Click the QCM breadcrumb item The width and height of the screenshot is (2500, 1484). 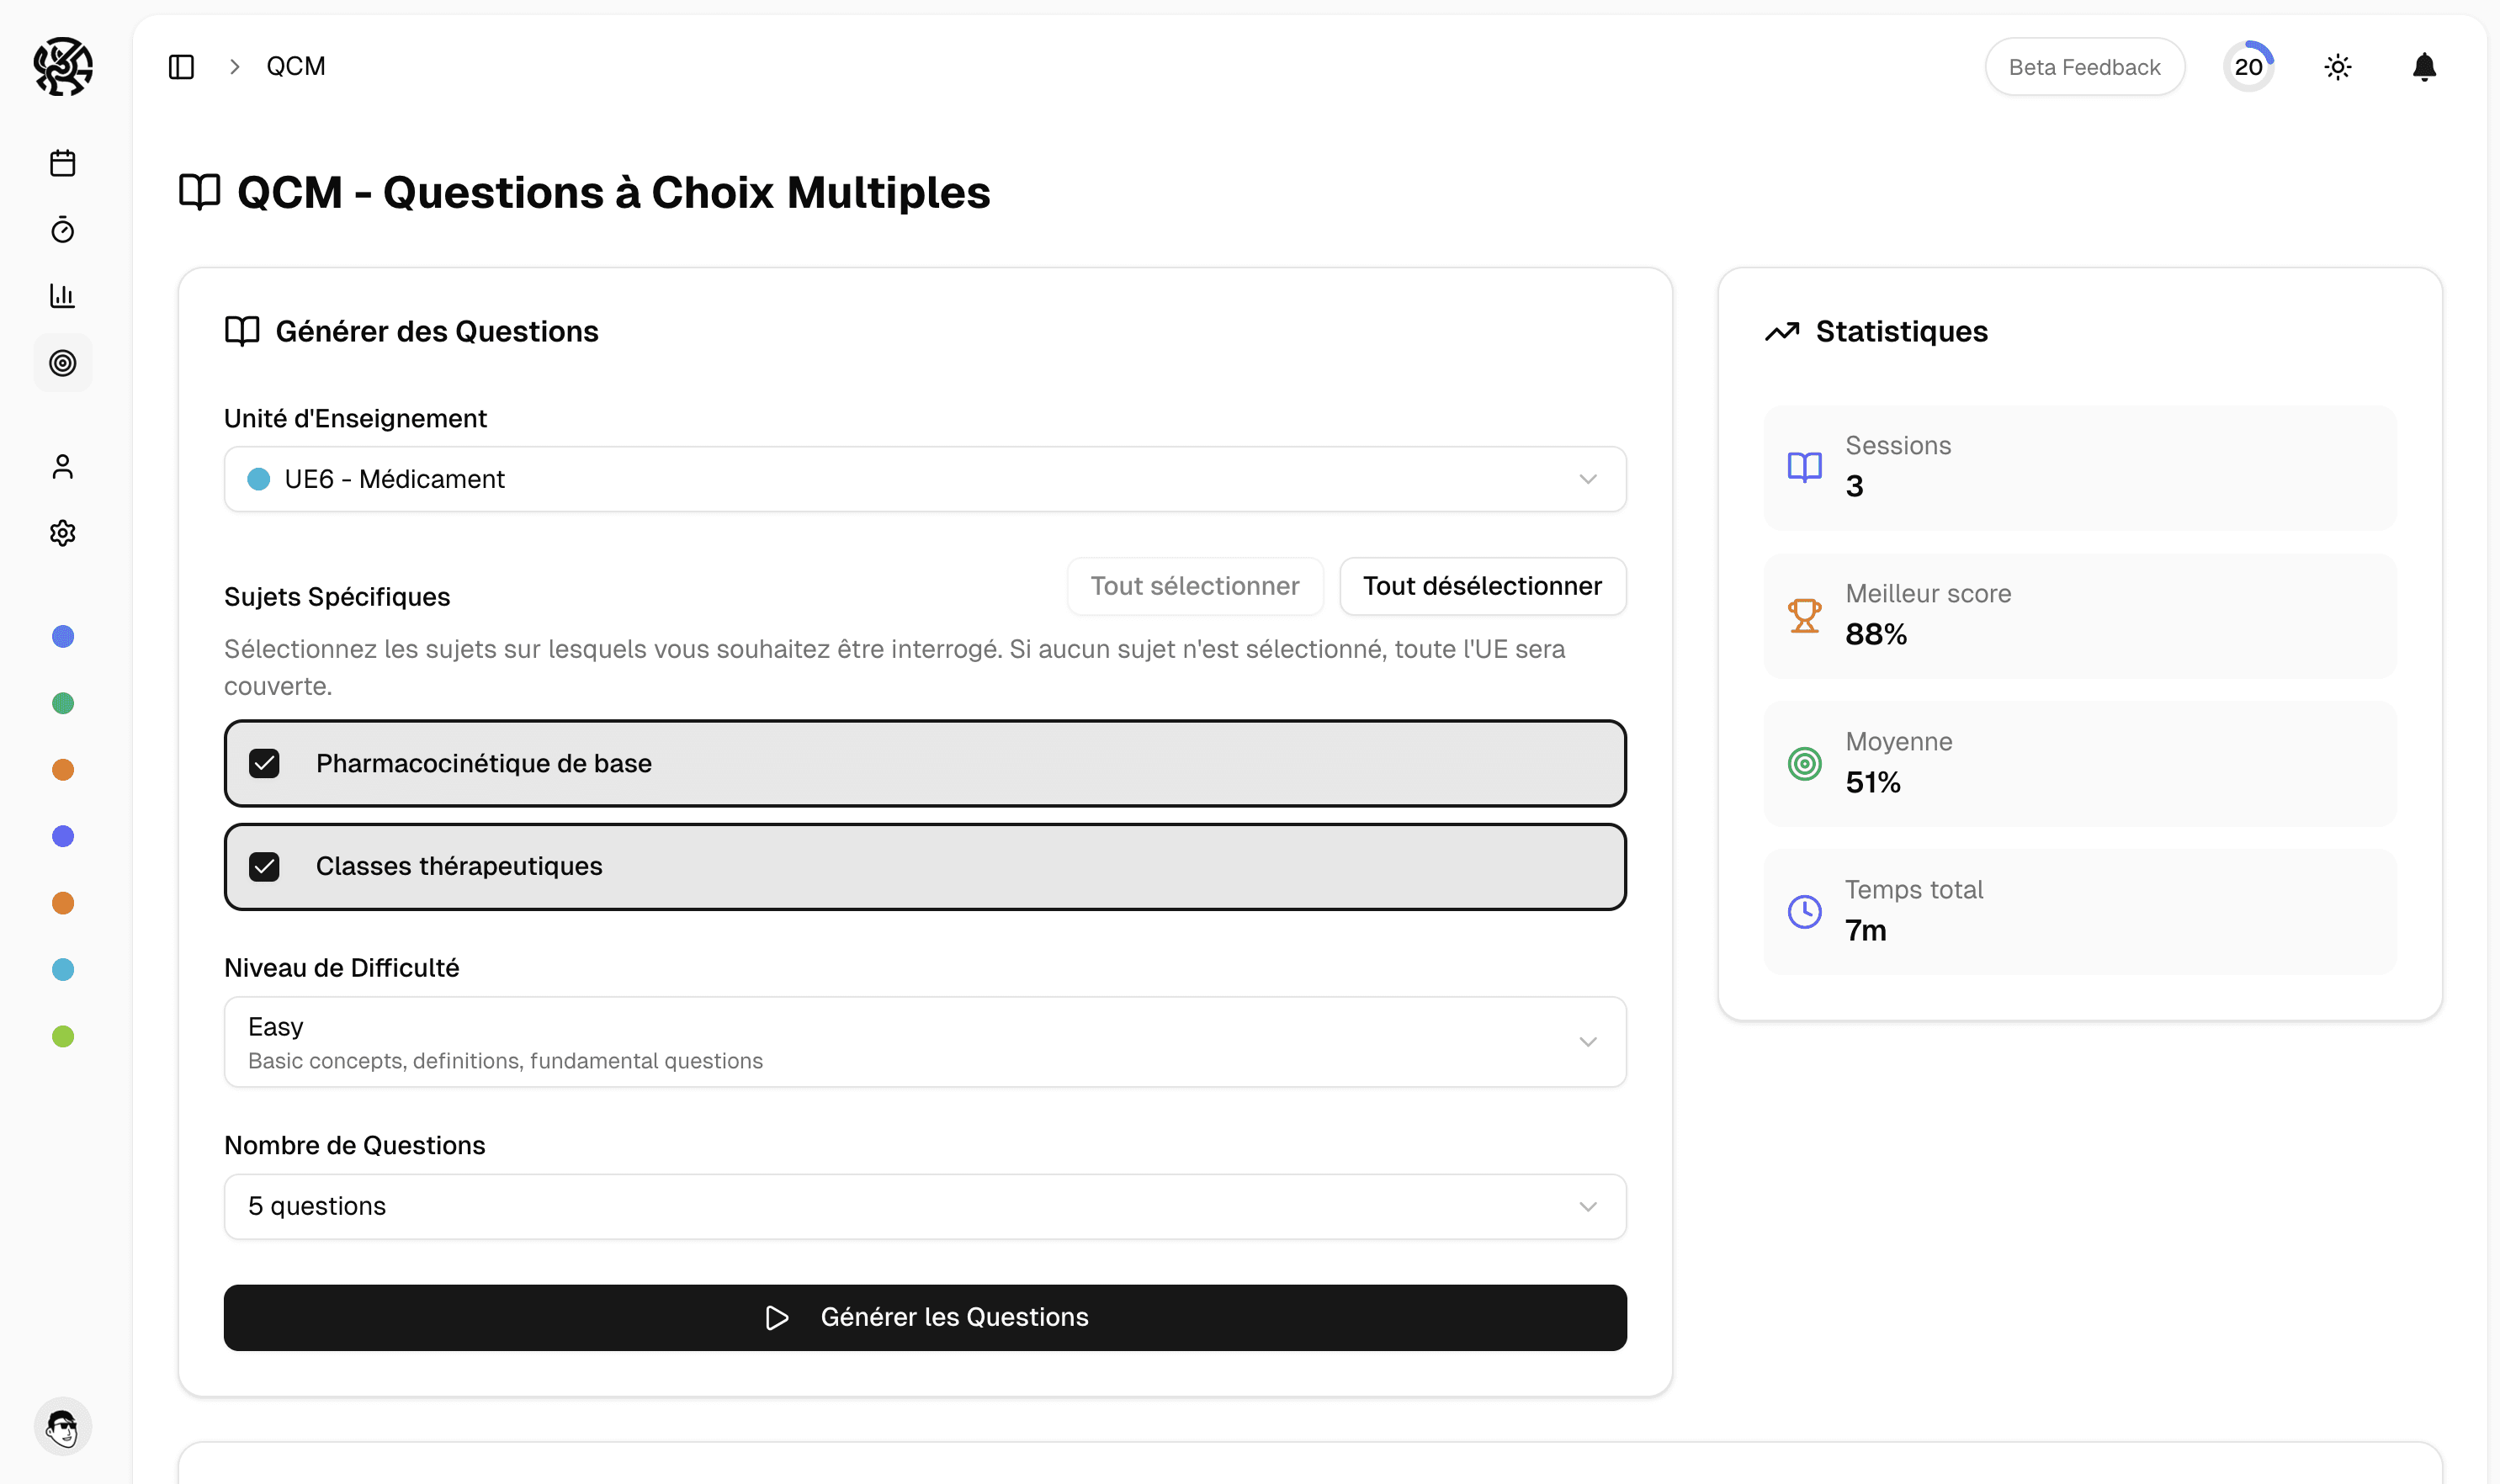[295, 67]
